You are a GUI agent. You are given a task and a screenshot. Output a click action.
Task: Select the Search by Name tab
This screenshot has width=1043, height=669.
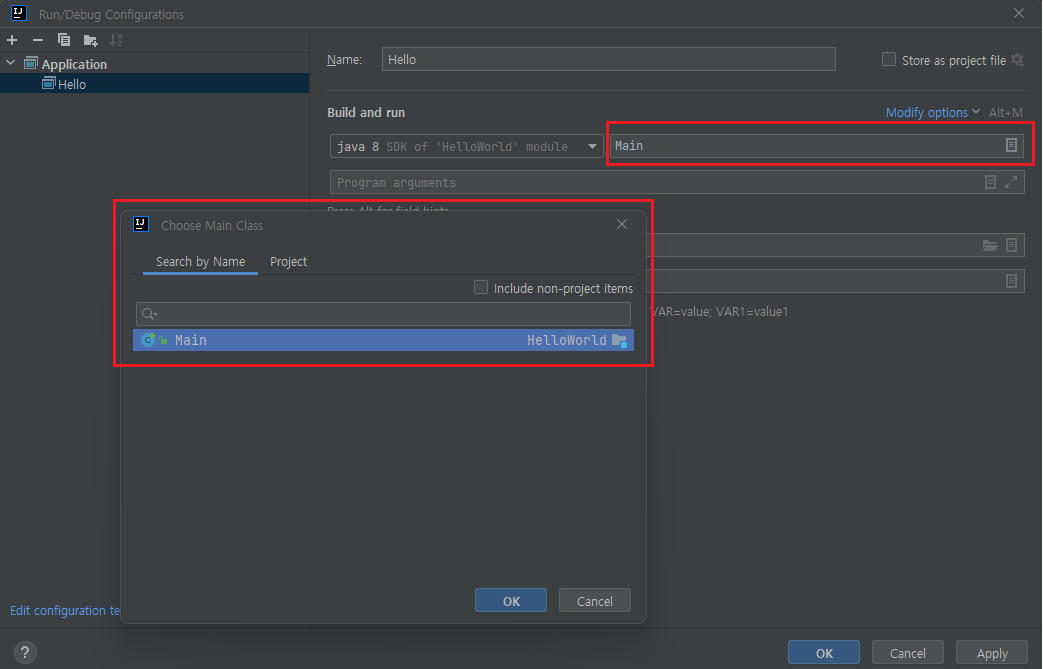pos(199,261)
